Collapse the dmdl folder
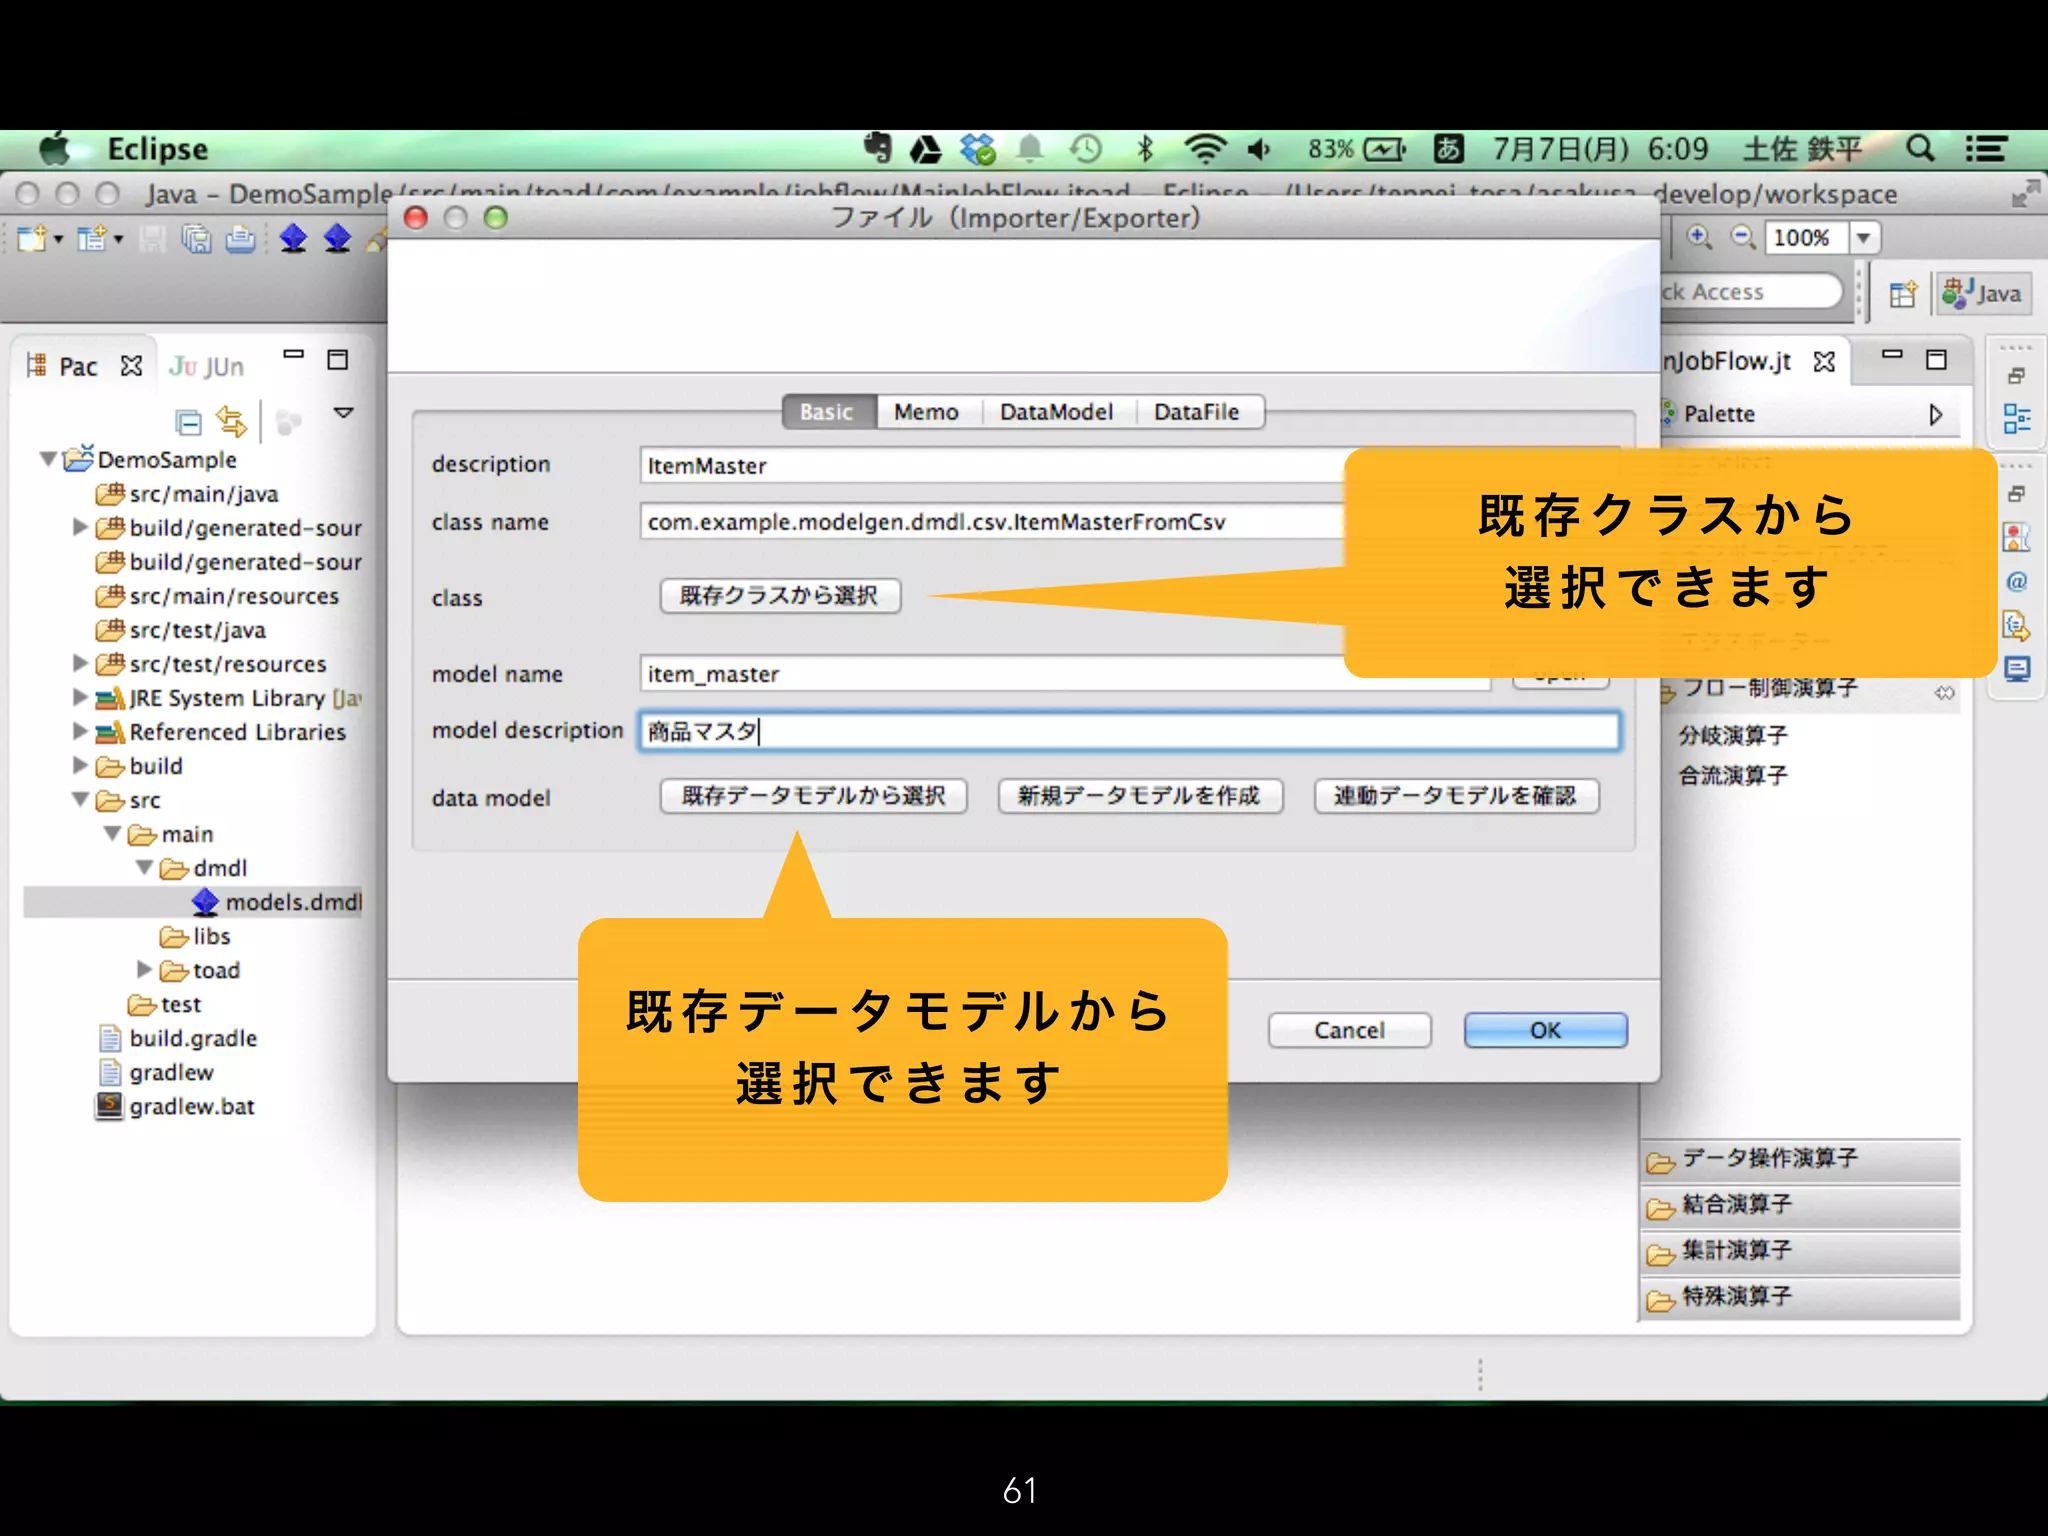The image size is (2048, 1536). click(145, 868)
